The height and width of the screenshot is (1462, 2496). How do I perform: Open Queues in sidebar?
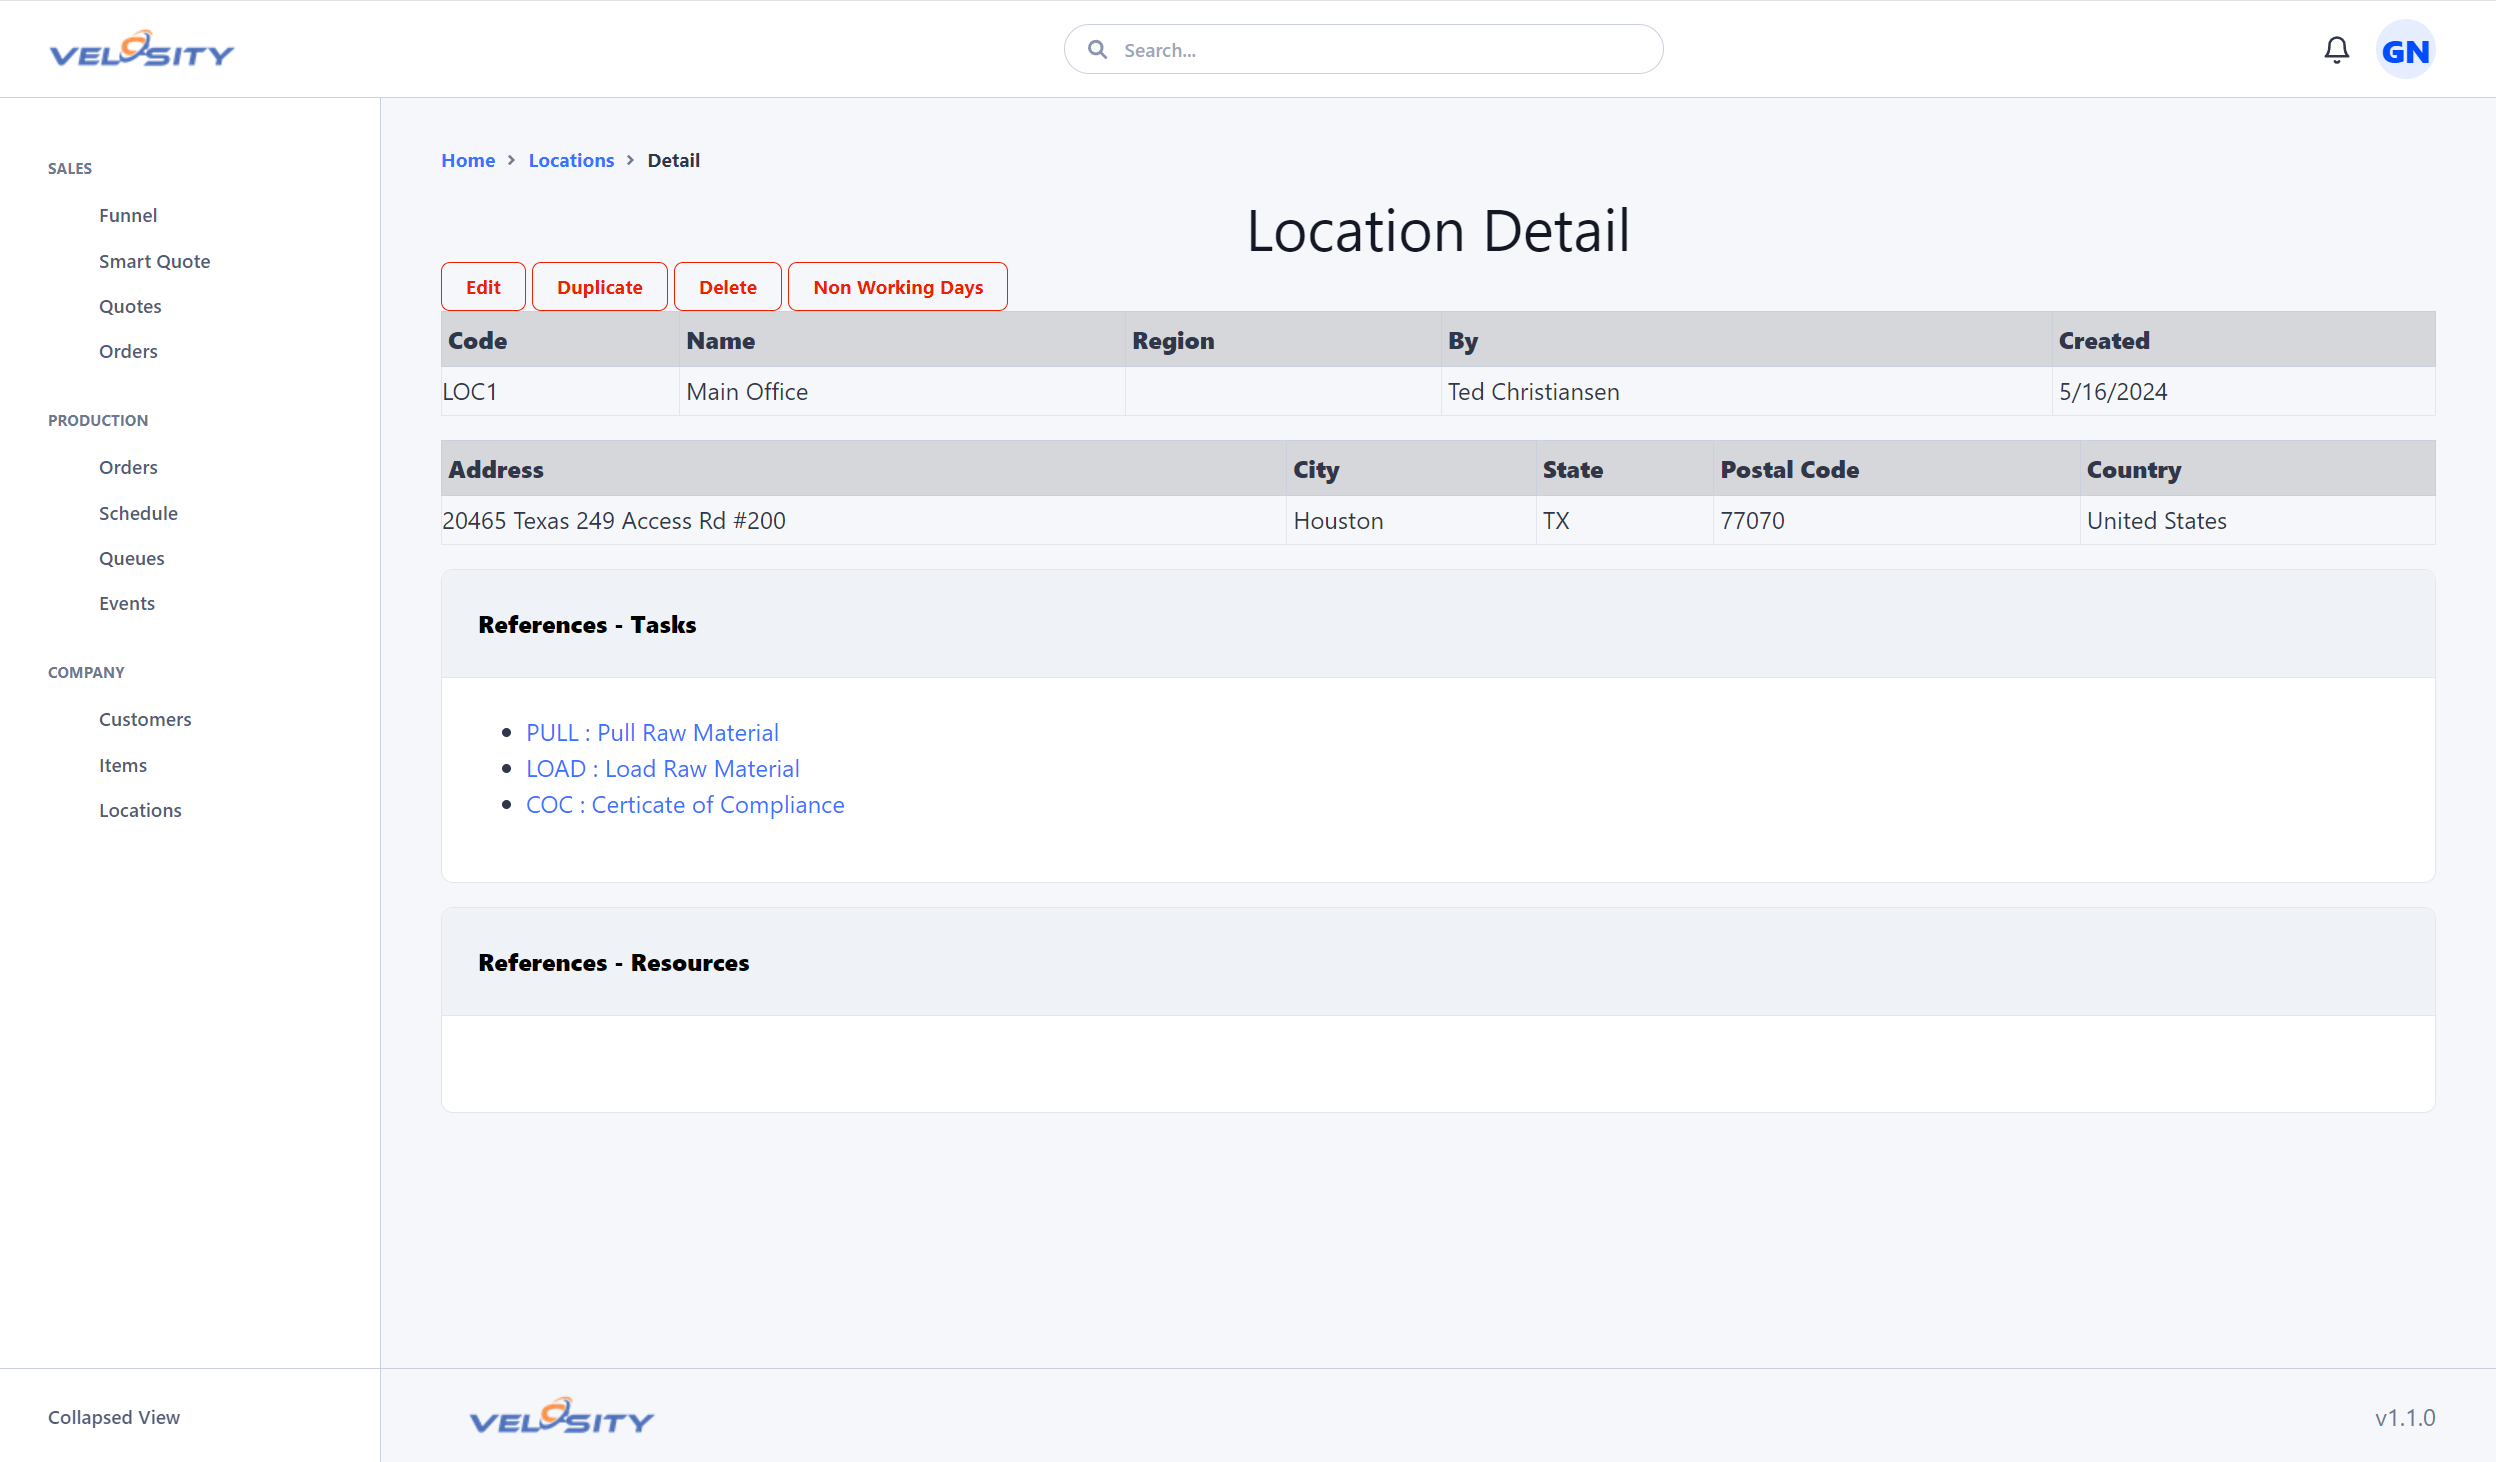point(131,558)
